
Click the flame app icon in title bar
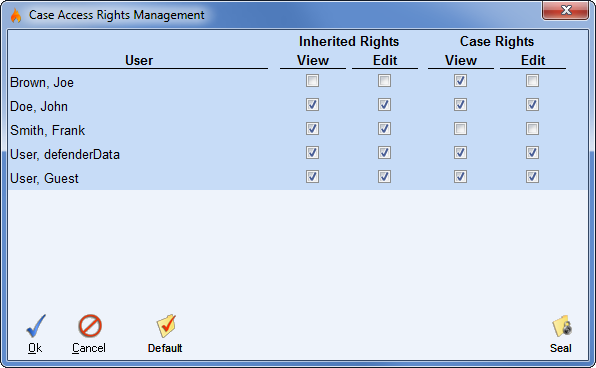(16, 15)
